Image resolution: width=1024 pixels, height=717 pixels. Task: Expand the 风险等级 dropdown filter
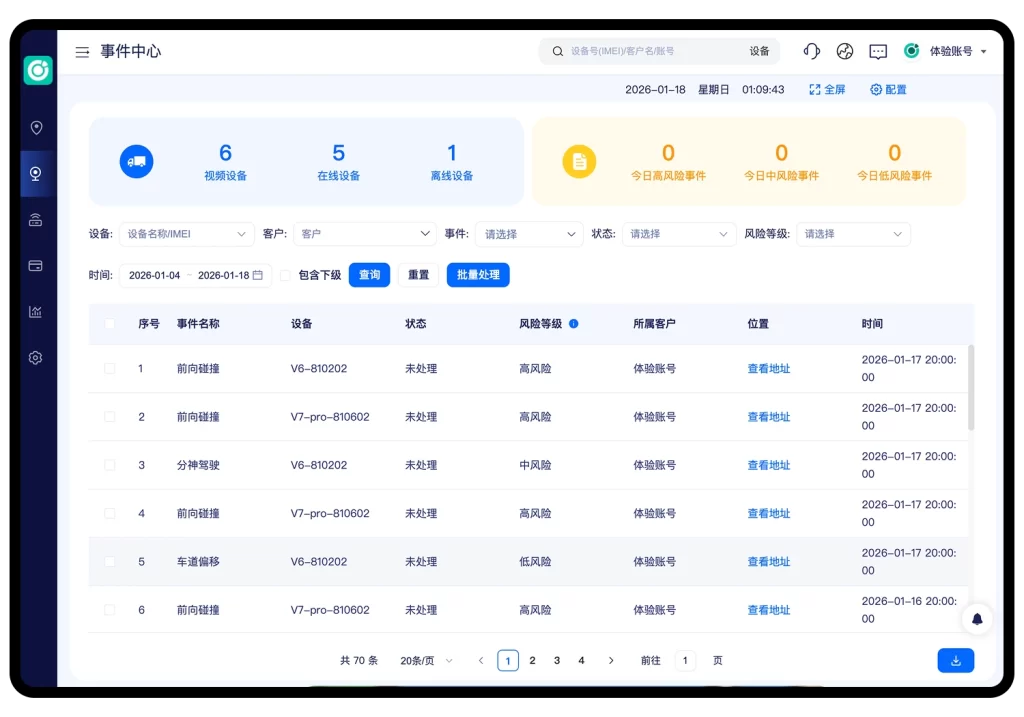click(852, 234)
